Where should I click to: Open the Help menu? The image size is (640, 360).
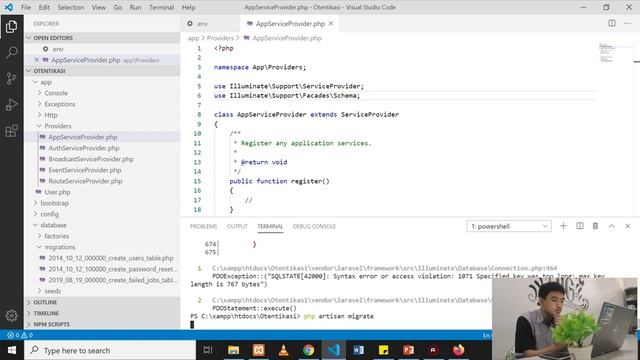pos(188,7)
